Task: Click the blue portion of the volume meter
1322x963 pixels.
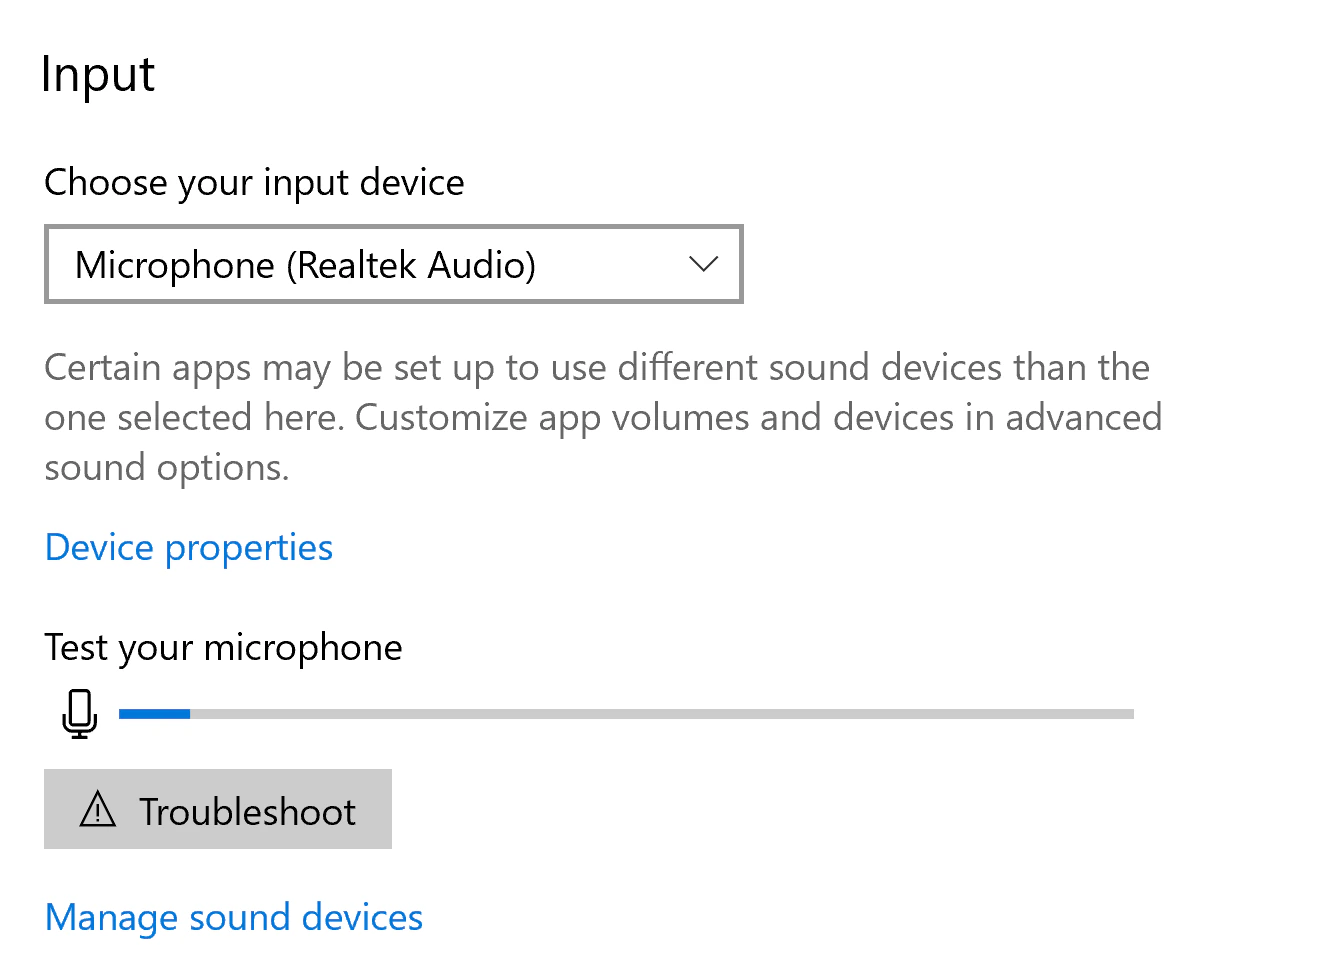Action: point(155,713)
